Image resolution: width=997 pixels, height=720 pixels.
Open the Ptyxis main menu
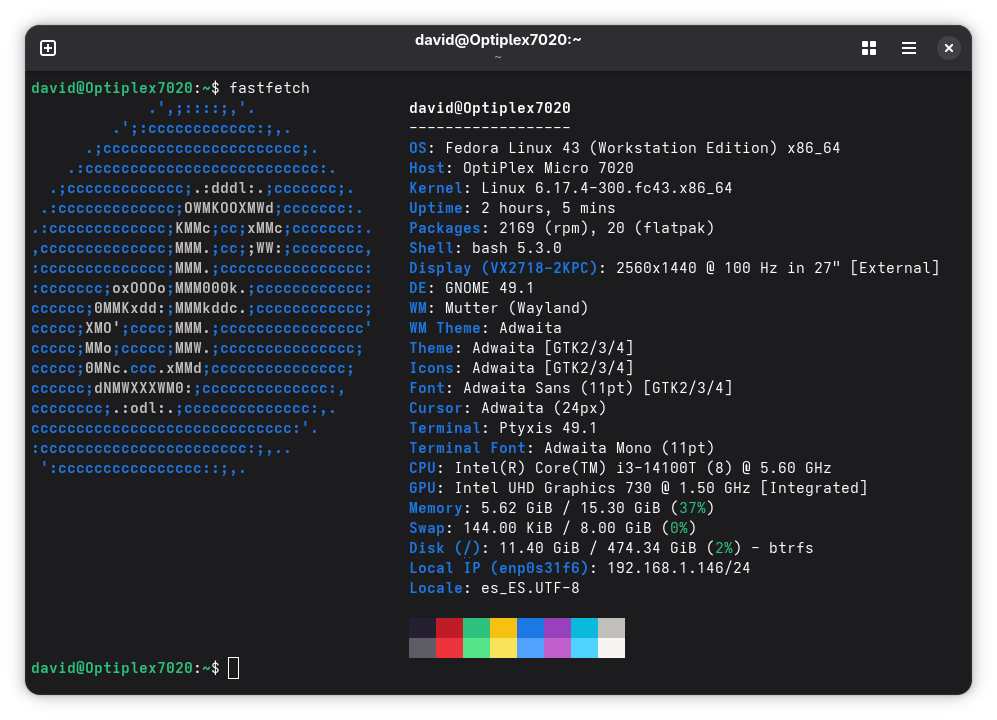[x=908, y=47]
